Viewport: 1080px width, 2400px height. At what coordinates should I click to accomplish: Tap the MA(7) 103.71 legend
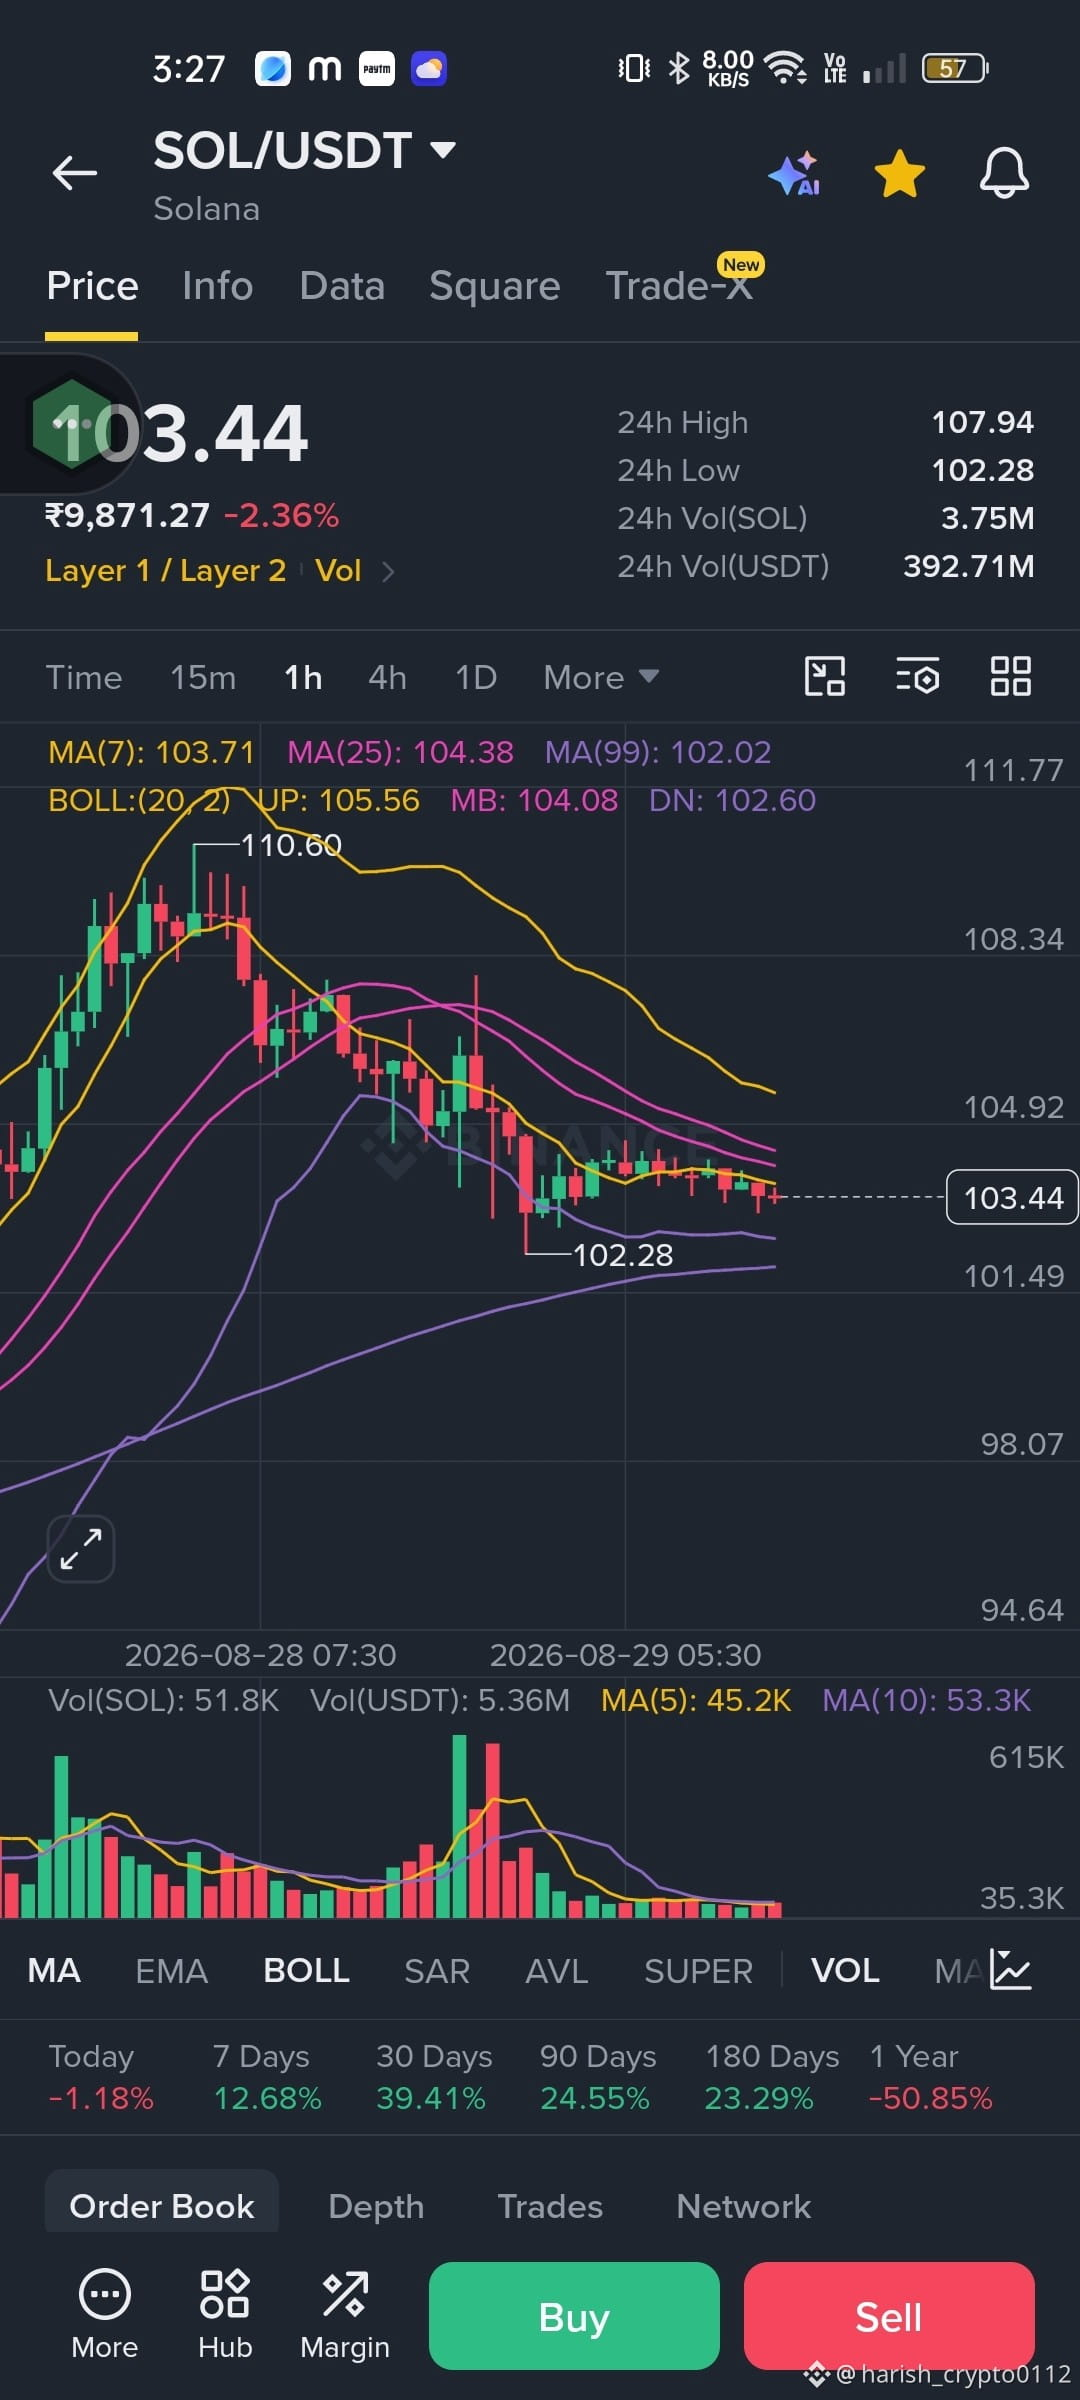point(151,752)
